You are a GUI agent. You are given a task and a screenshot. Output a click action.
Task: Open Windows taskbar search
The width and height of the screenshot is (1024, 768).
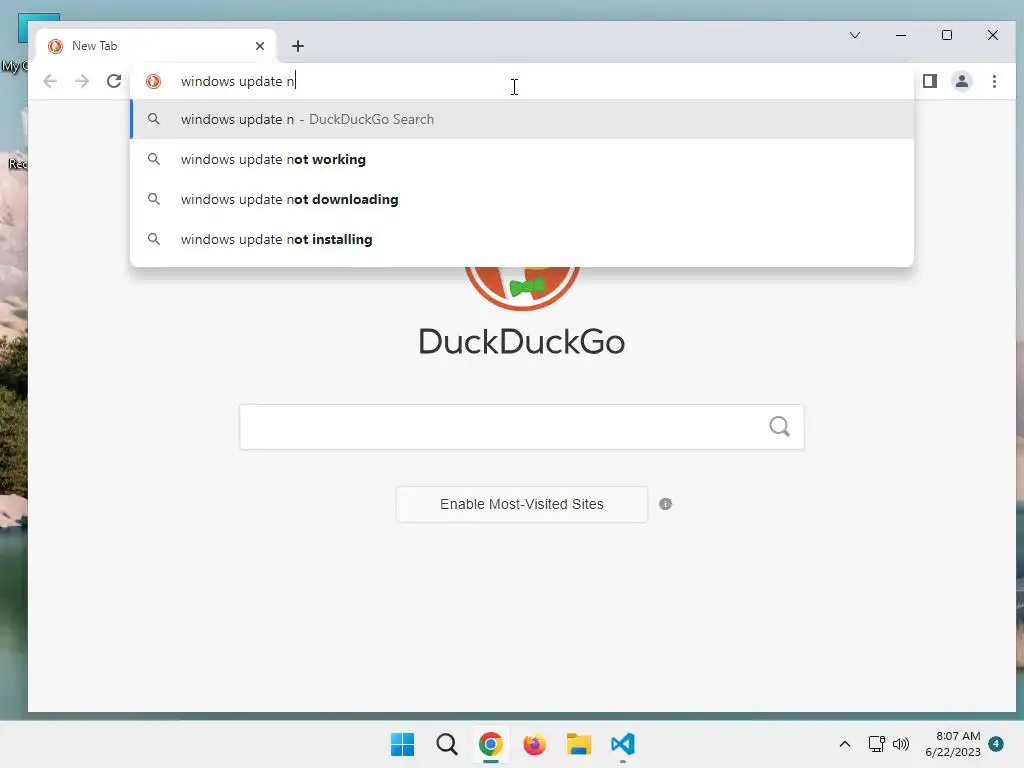click(x=447, y=744)
